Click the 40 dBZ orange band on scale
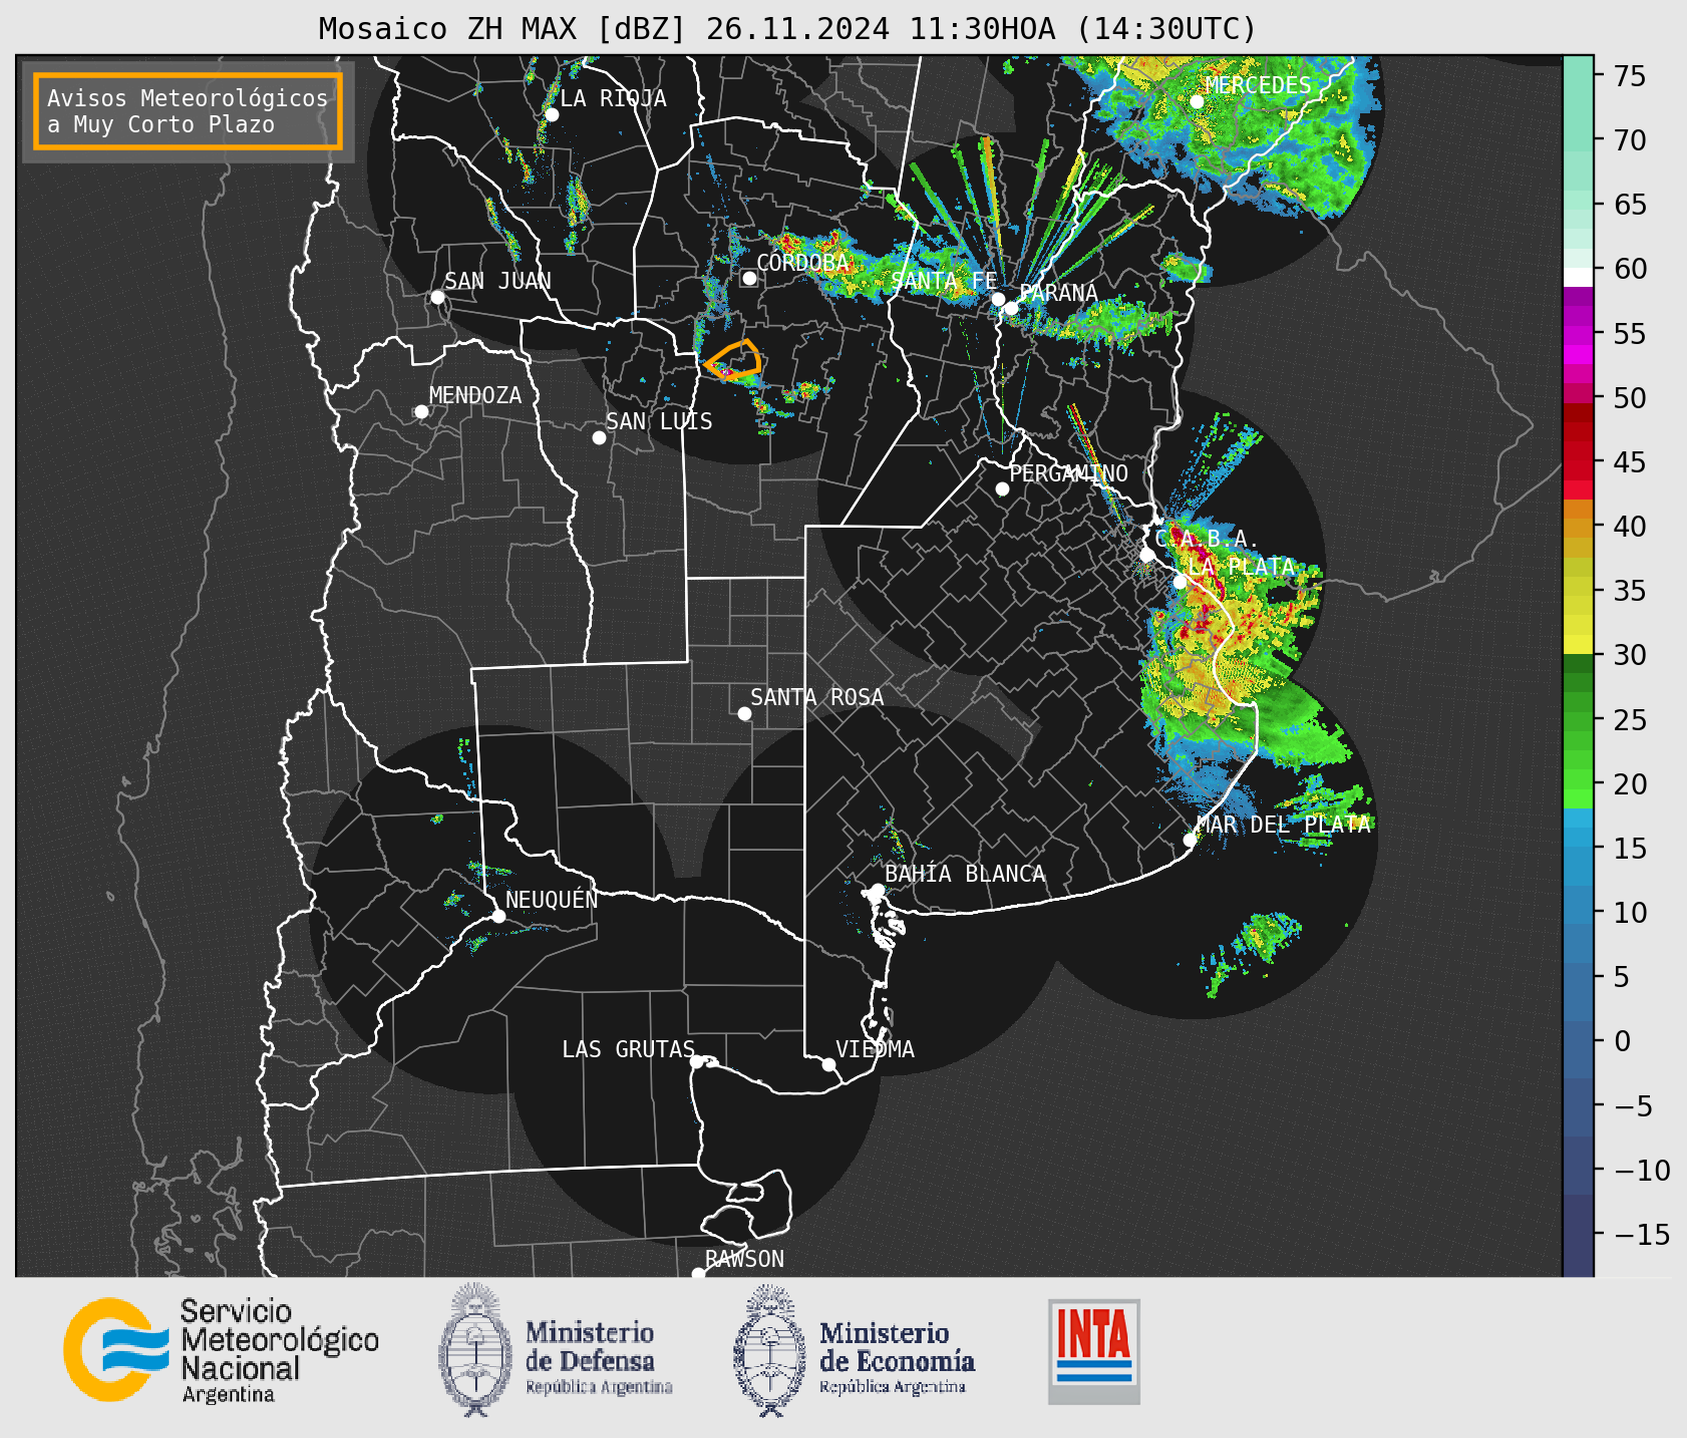 pos(1577,526)
